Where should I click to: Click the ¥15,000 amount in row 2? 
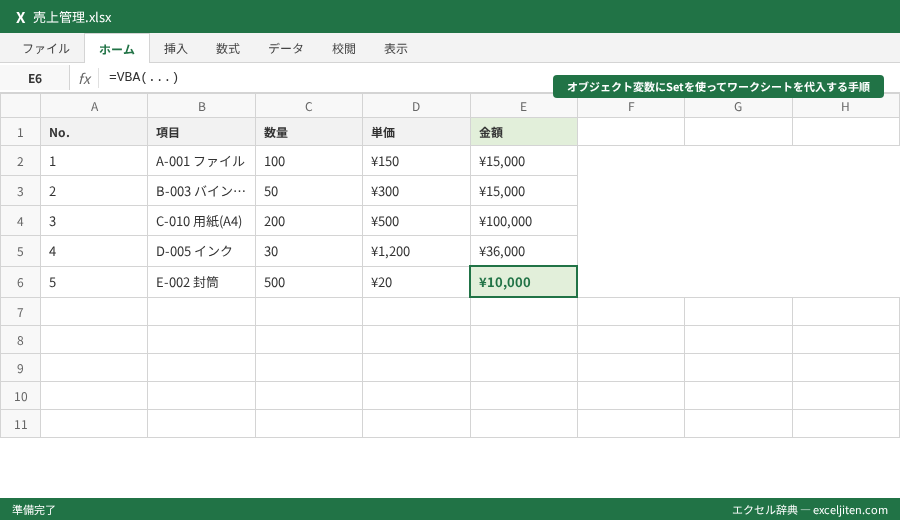[x=523, y=161]
